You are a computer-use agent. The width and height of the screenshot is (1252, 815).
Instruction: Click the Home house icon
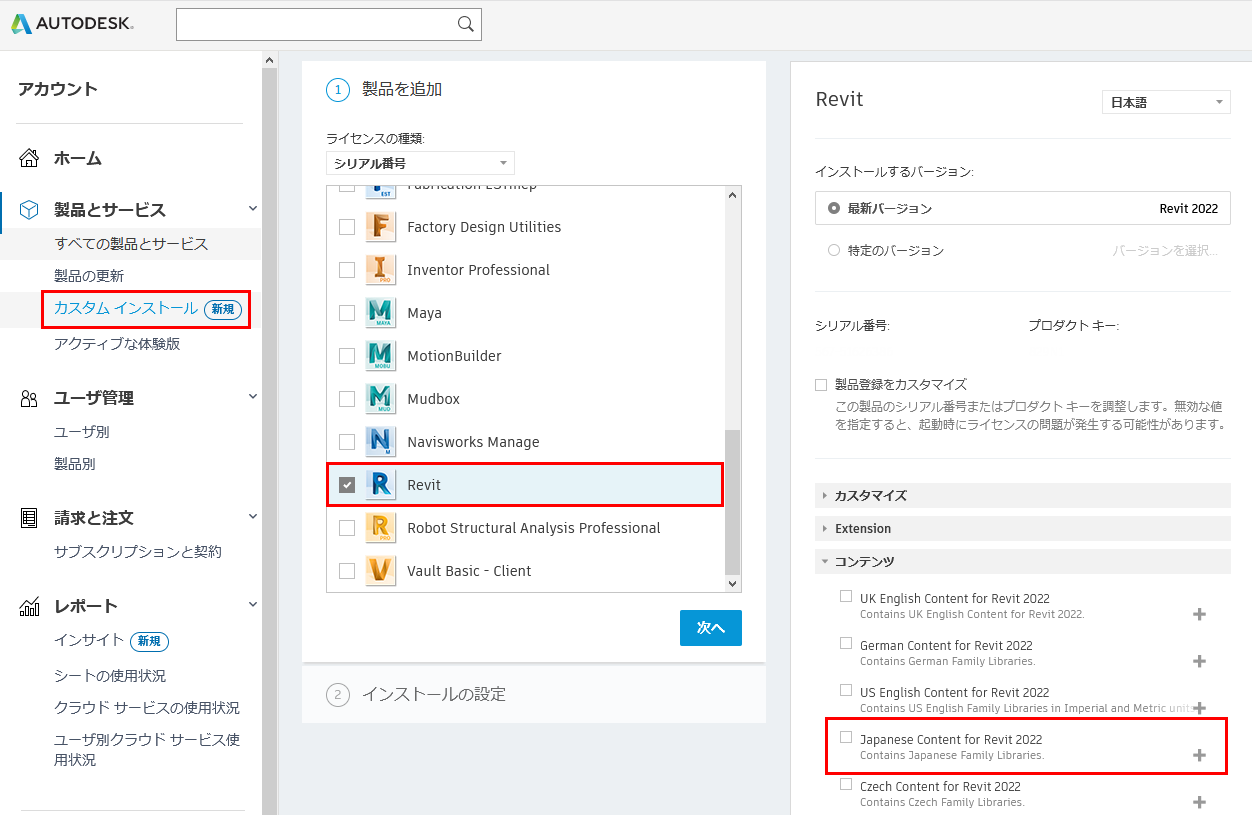(30, 158)
